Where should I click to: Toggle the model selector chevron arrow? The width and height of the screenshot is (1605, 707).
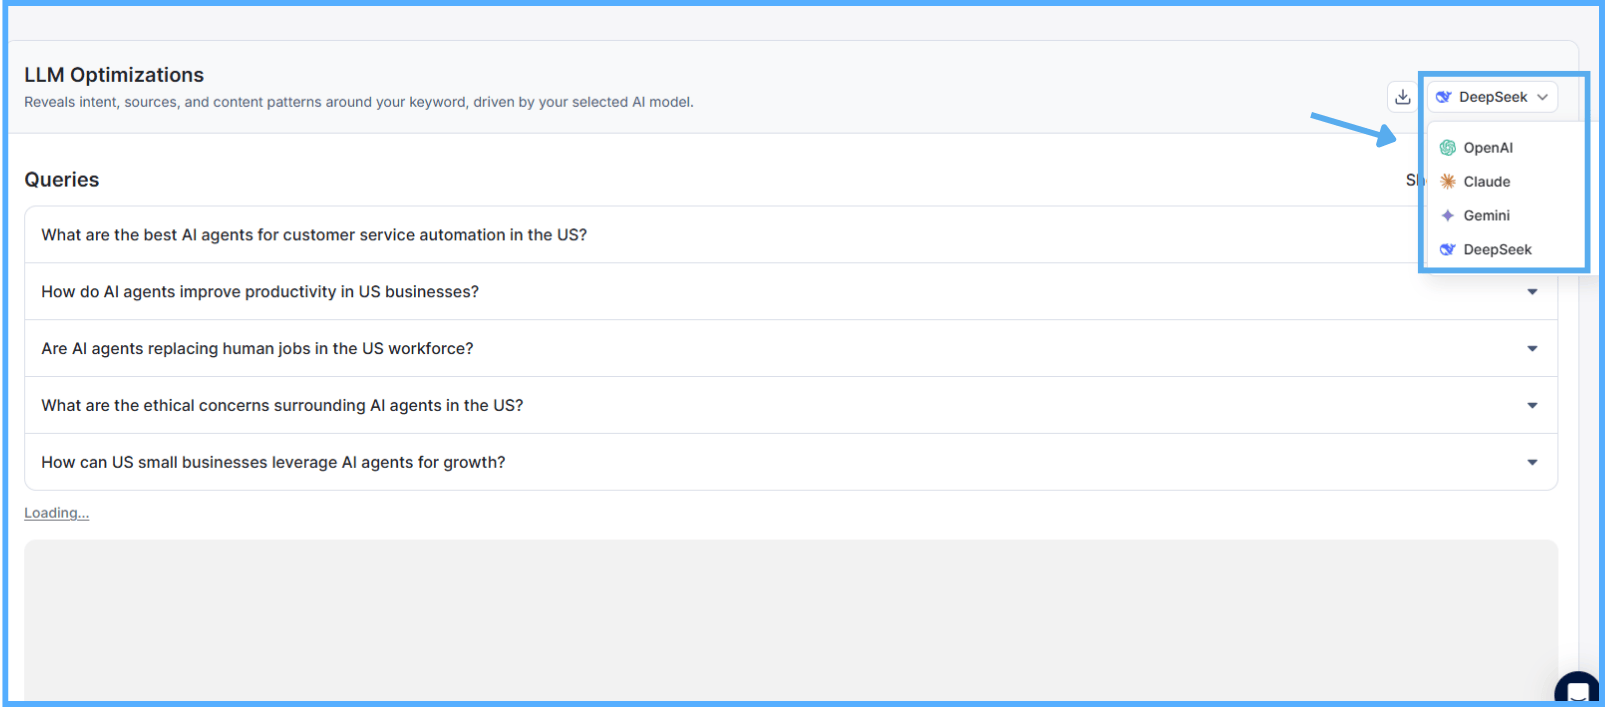pyautogui.click(x=1543, y=97)
